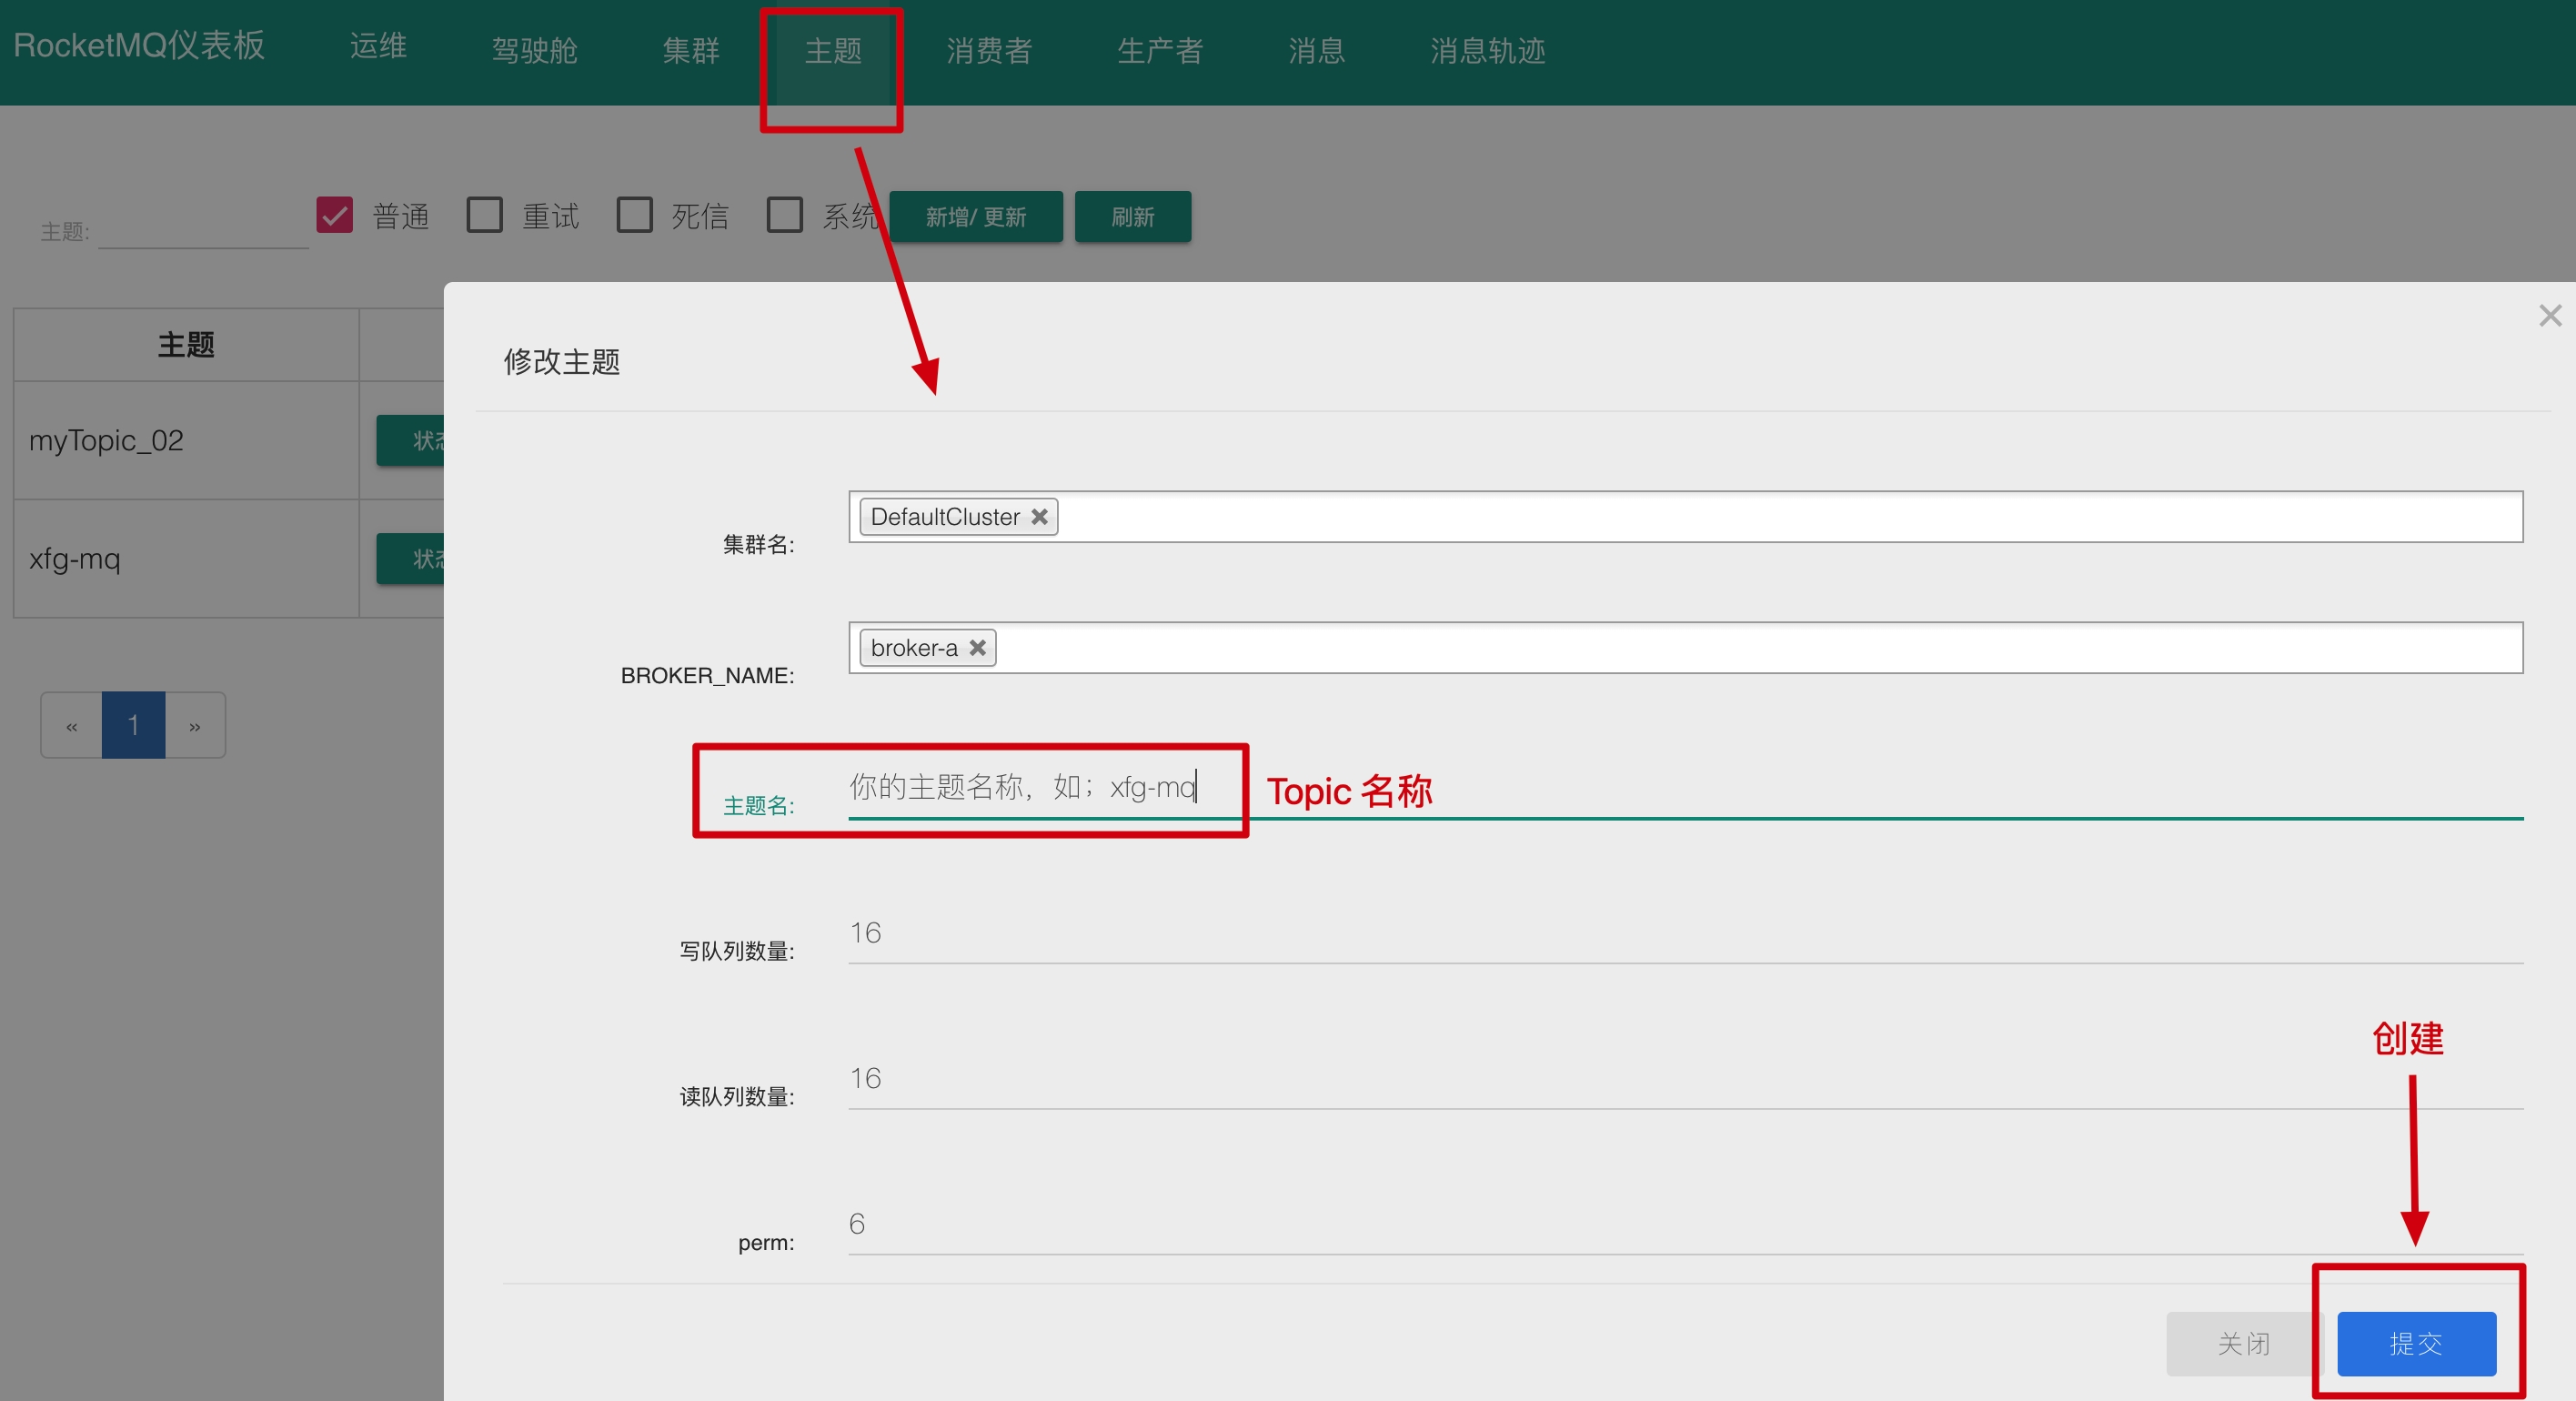Switch to the 消费者 navigation tab
The image size is (2576, 1401).
(988, 51)
